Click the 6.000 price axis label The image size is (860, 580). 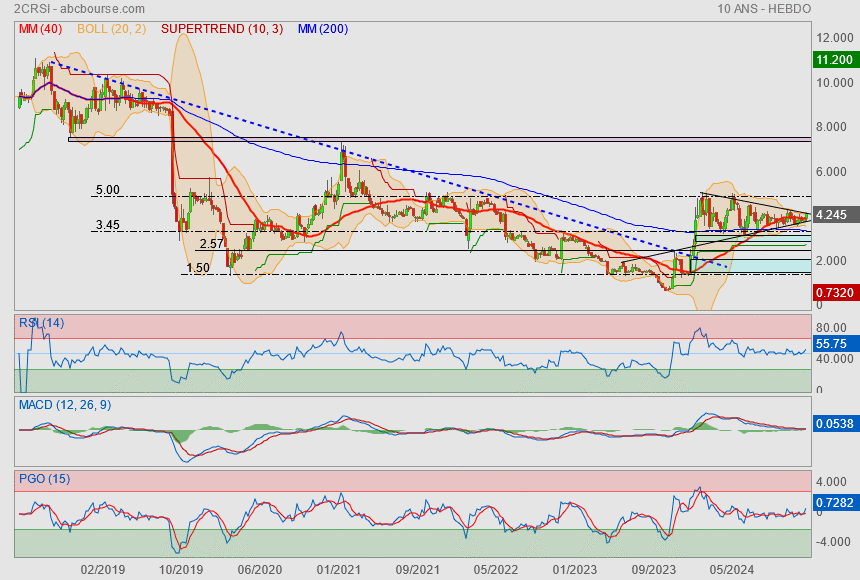click(x=831, y=172)
